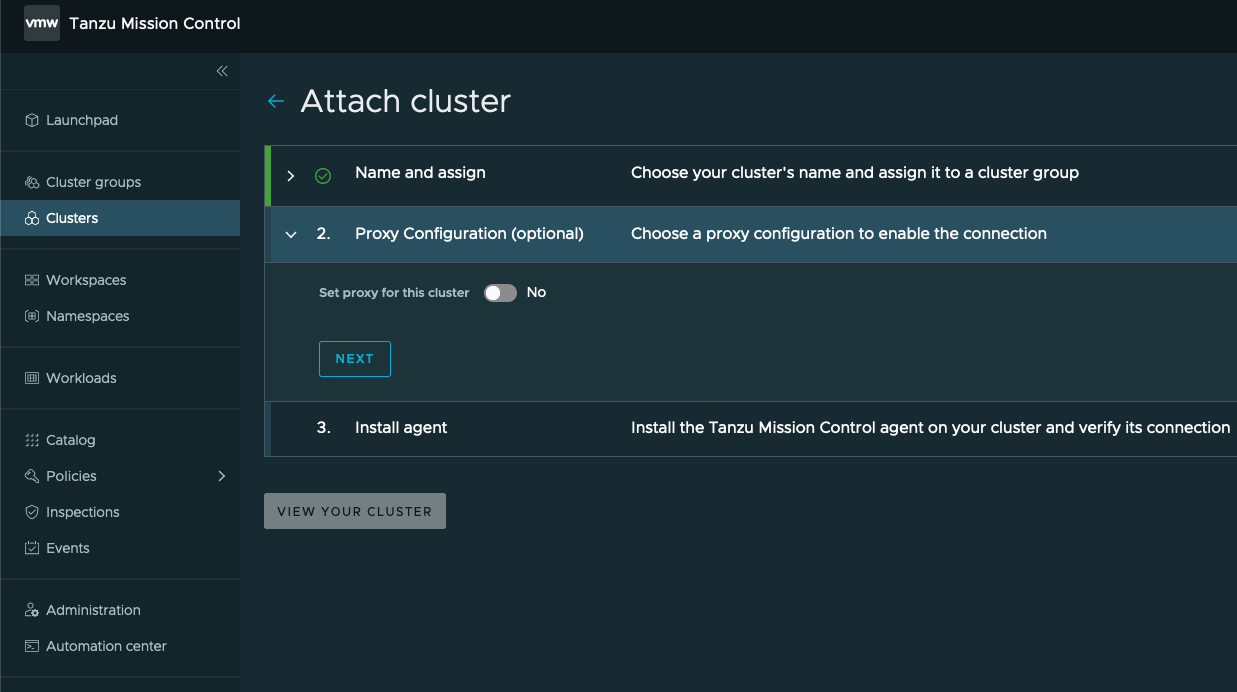This screenshot has width=1237, height=692.
Task: Click the VMware logo in the header
Action: tap(40, 22)
